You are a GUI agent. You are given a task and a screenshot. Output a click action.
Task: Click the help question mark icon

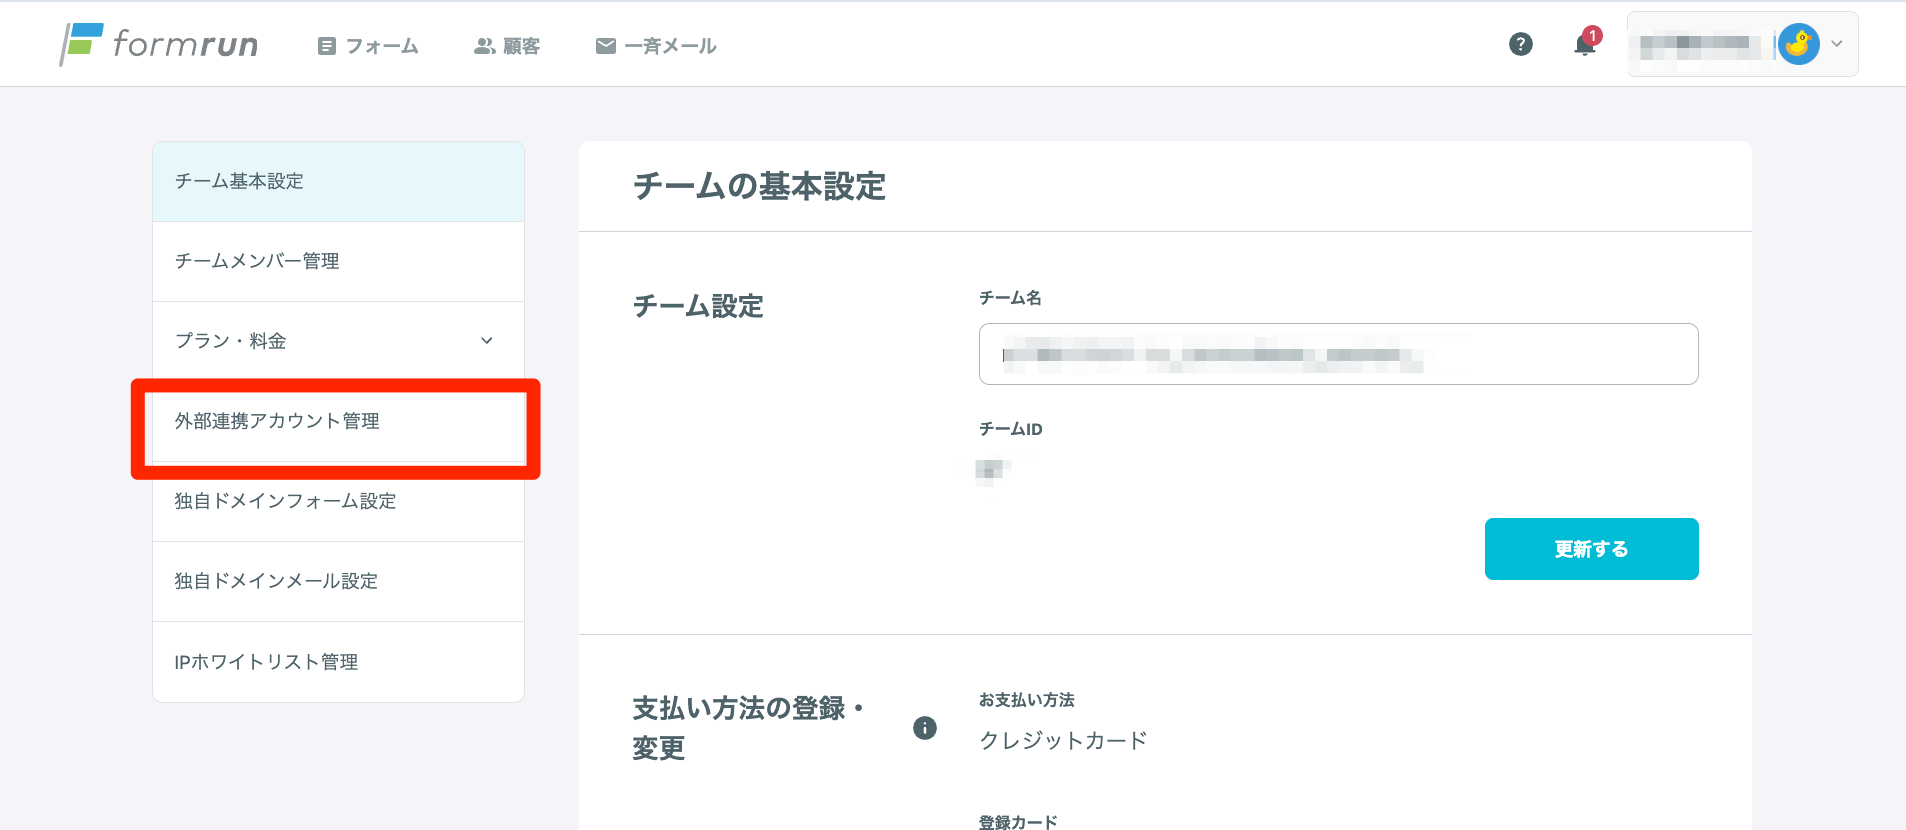click(1520, 44)
